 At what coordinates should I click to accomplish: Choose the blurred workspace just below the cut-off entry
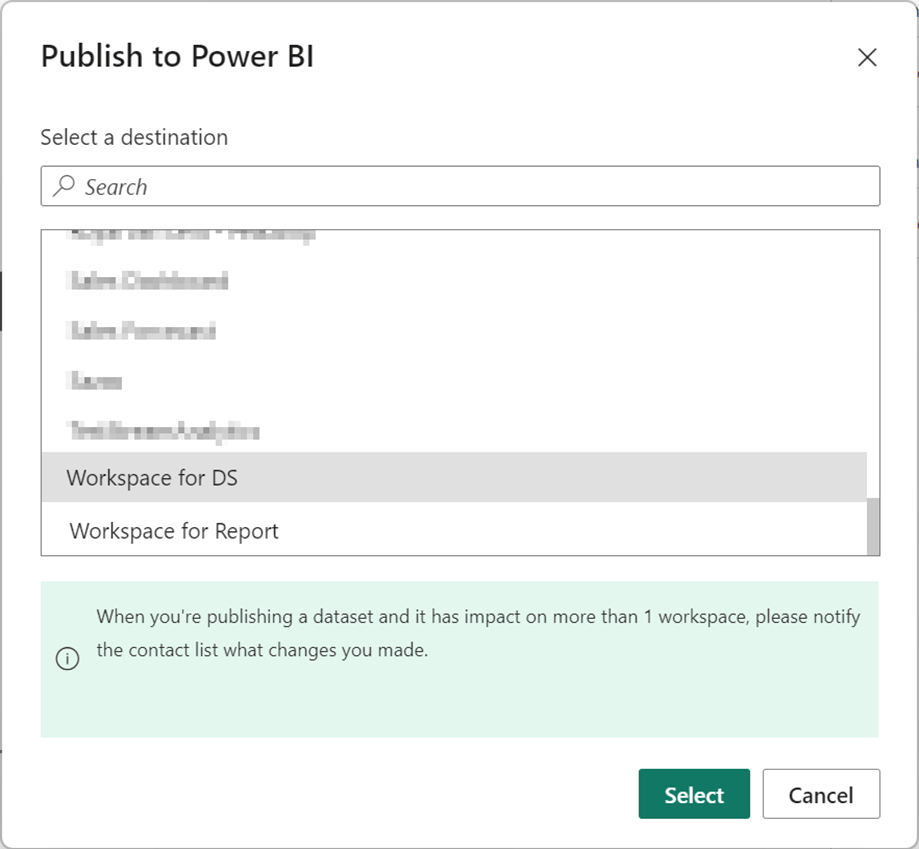click(147, 281)
